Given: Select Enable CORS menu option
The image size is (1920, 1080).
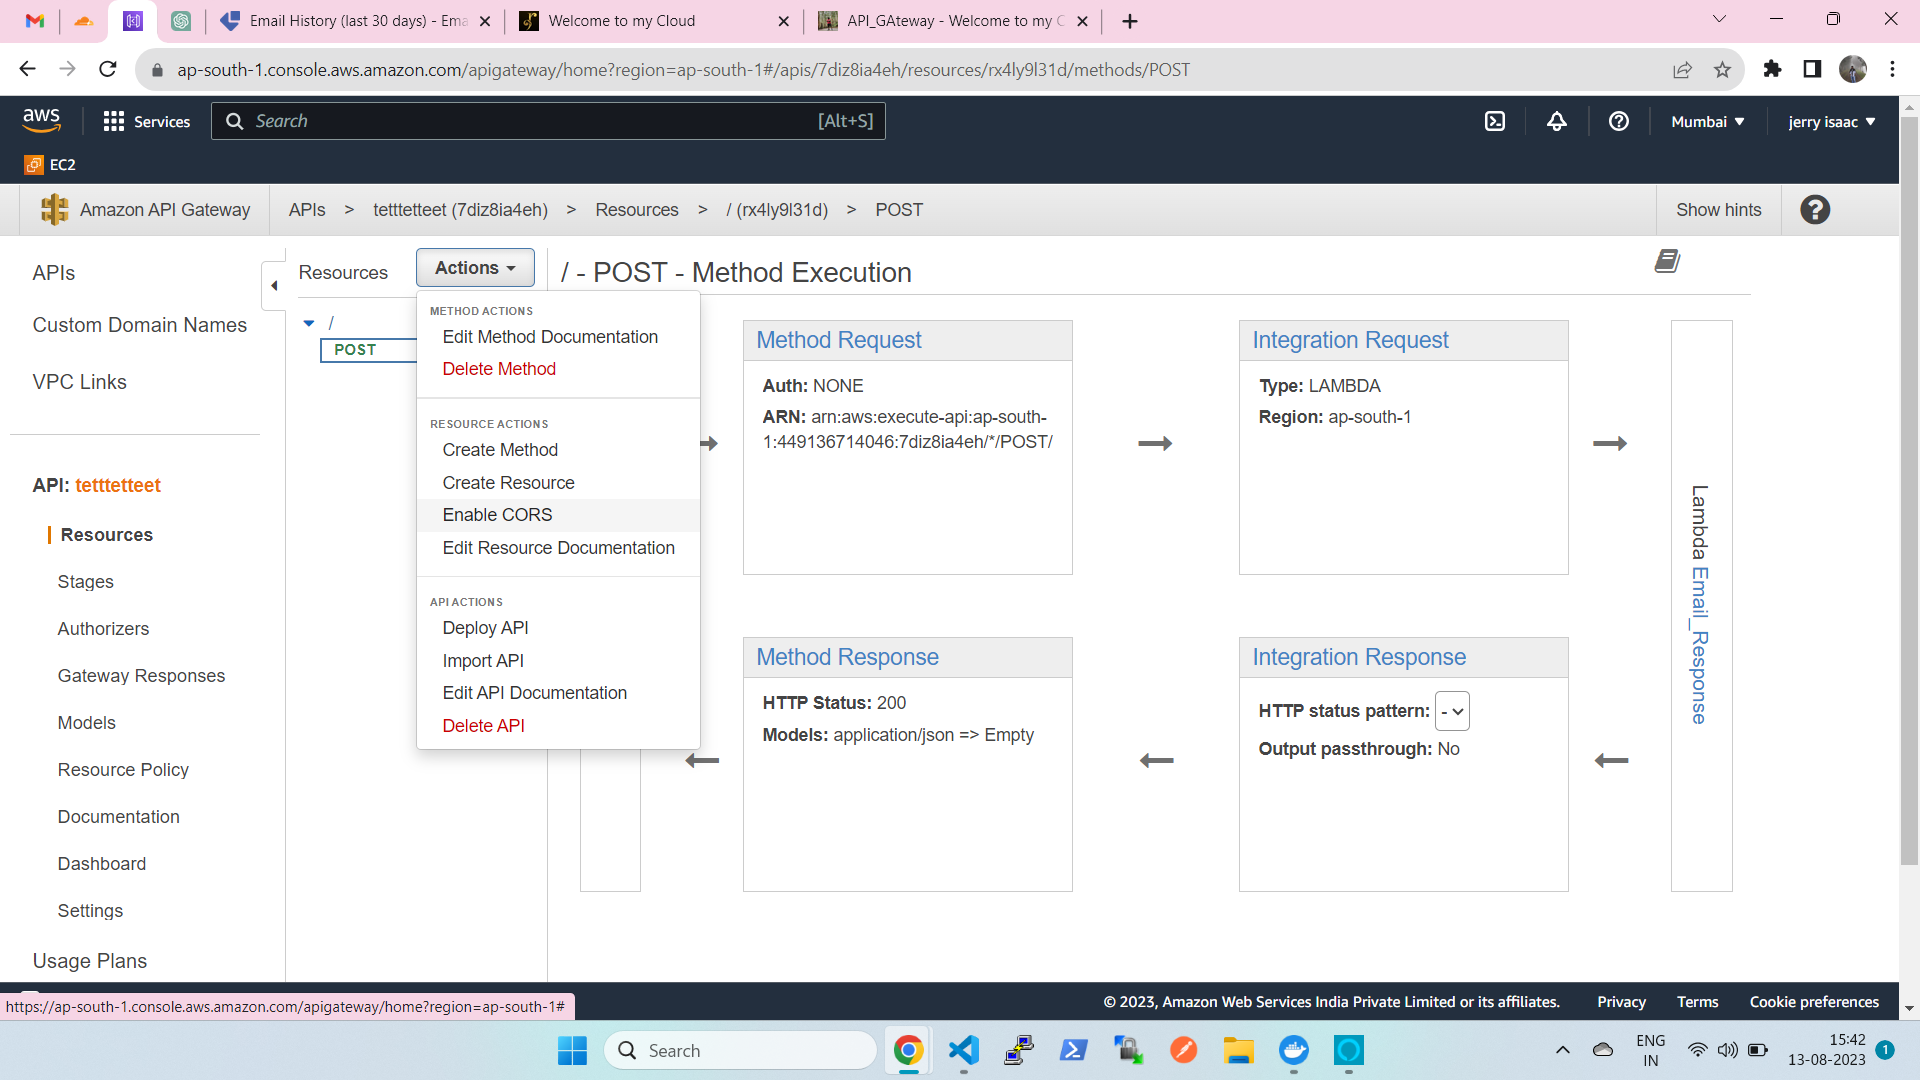Looking at the screenshot, I should coord(497,515).
